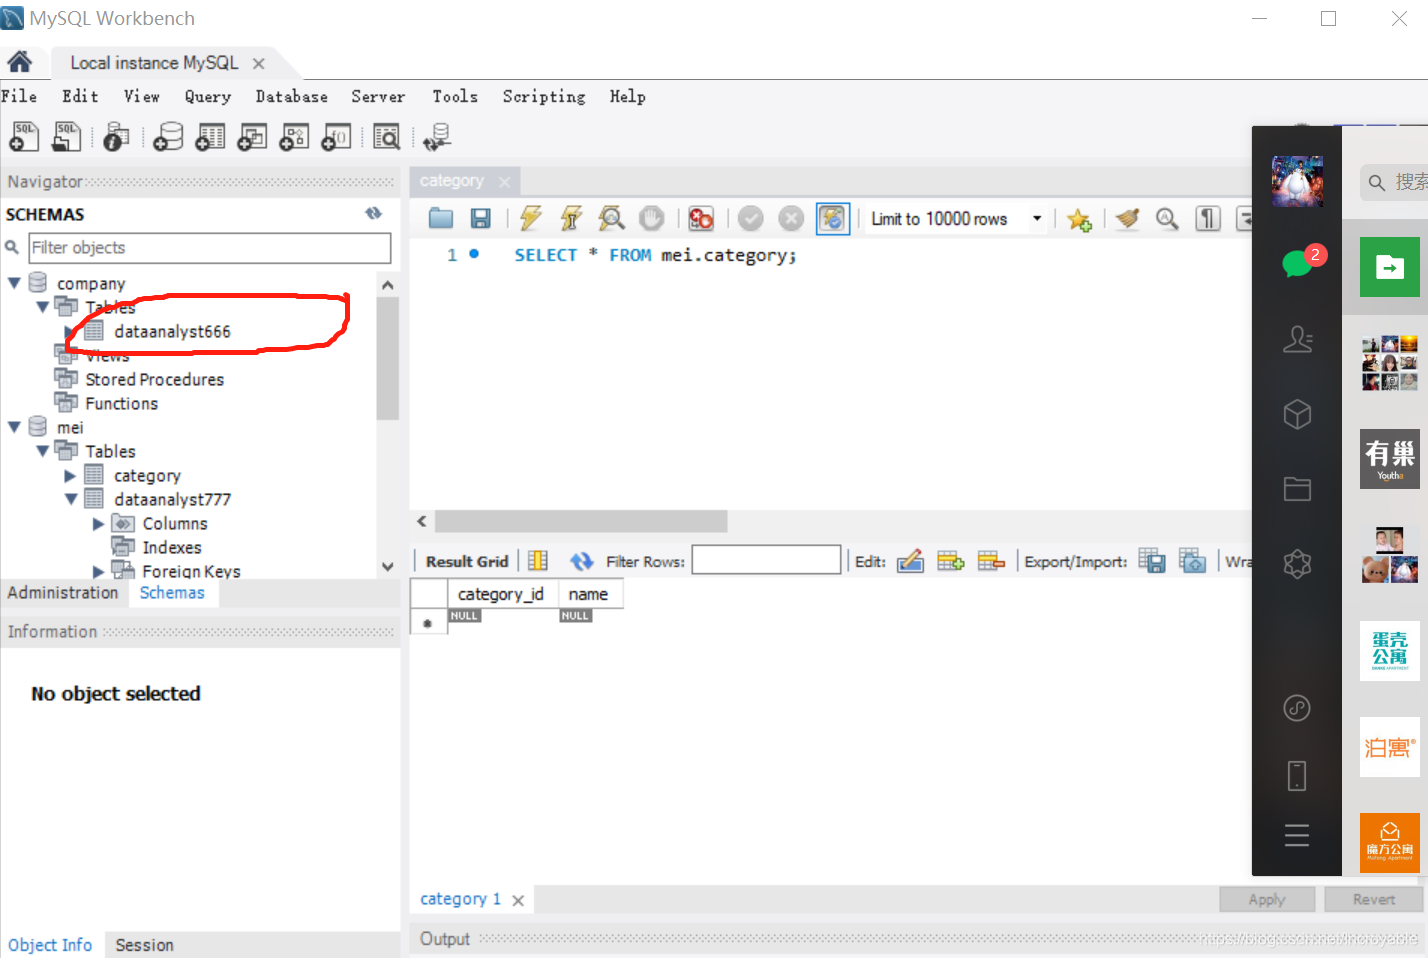Open the Query menu
The height and width of the screenshot is (958, 1428).
pos(208,96)
